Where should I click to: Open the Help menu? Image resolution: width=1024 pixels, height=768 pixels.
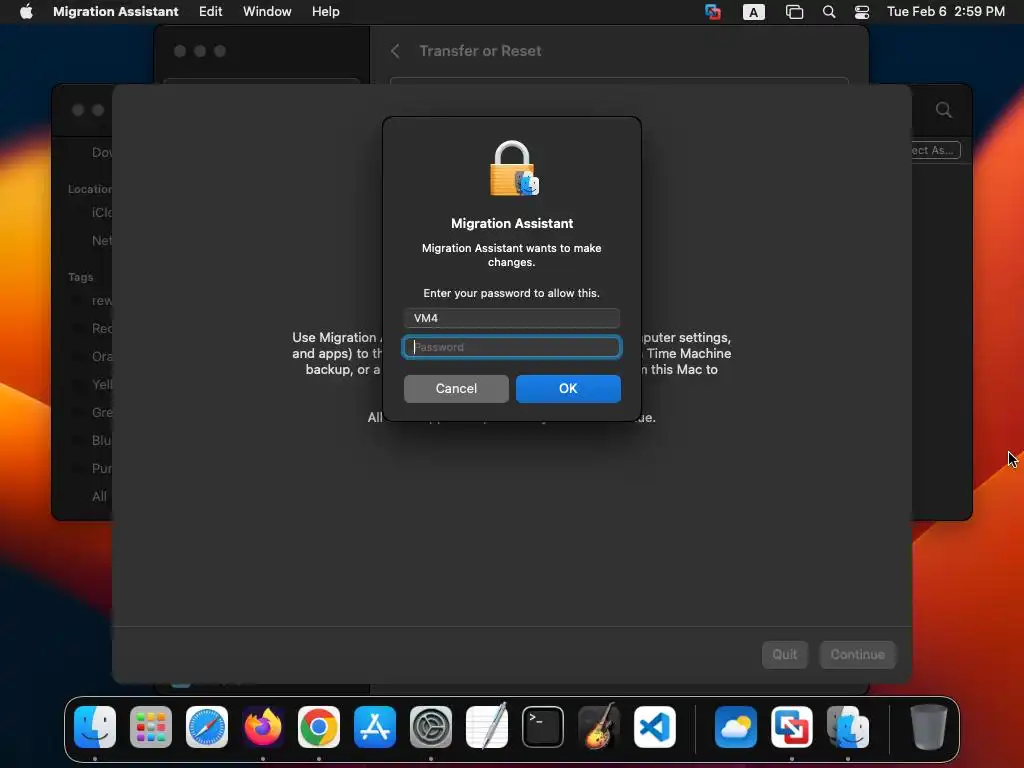[325, 12]
